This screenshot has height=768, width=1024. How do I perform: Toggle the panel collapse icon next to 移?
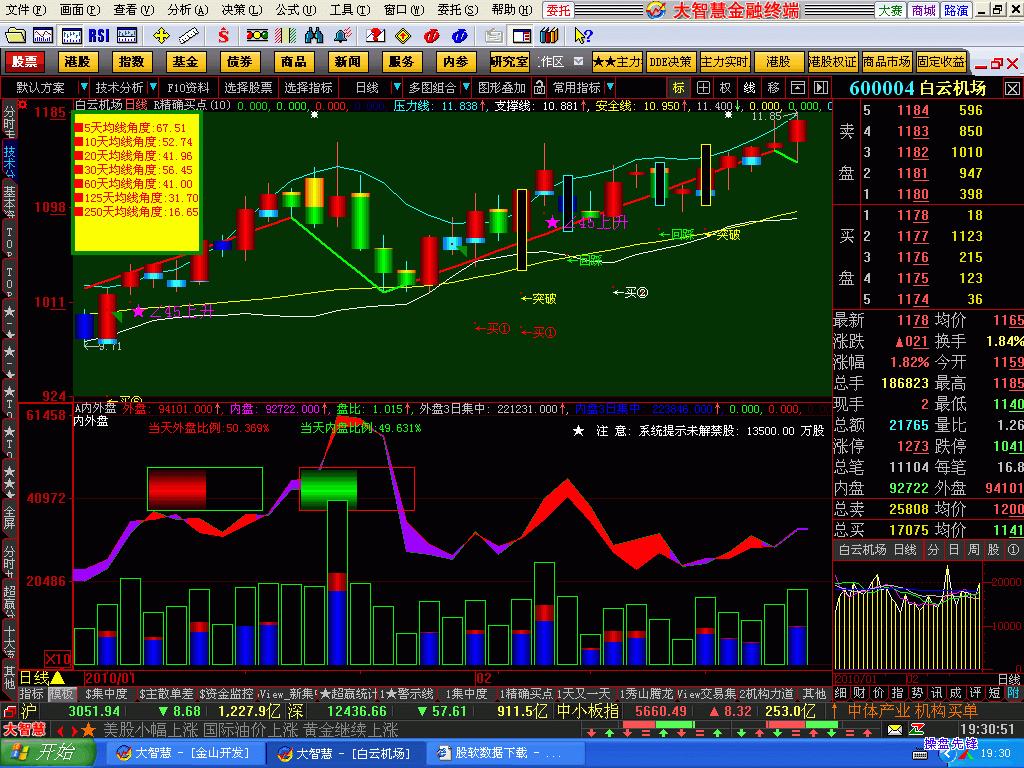(797, 88)
